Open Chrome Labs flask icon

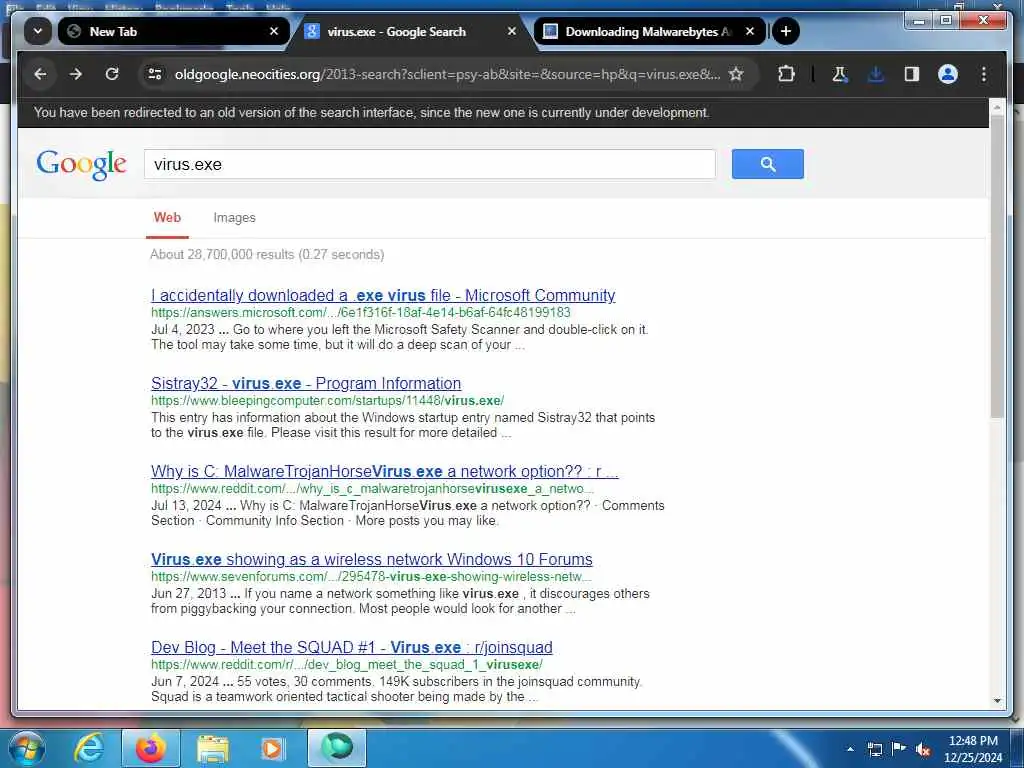(x=840, y=74)
